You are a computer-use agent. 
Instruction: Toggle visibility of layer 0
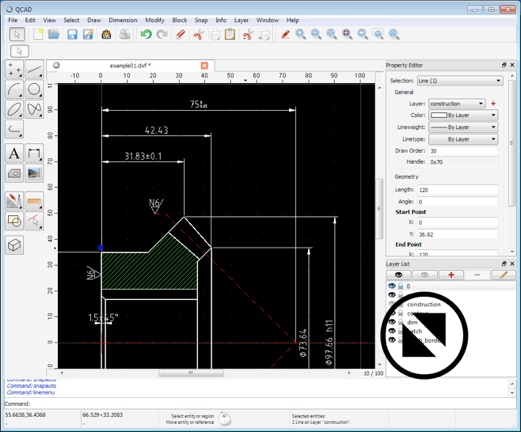coord(392,286)
